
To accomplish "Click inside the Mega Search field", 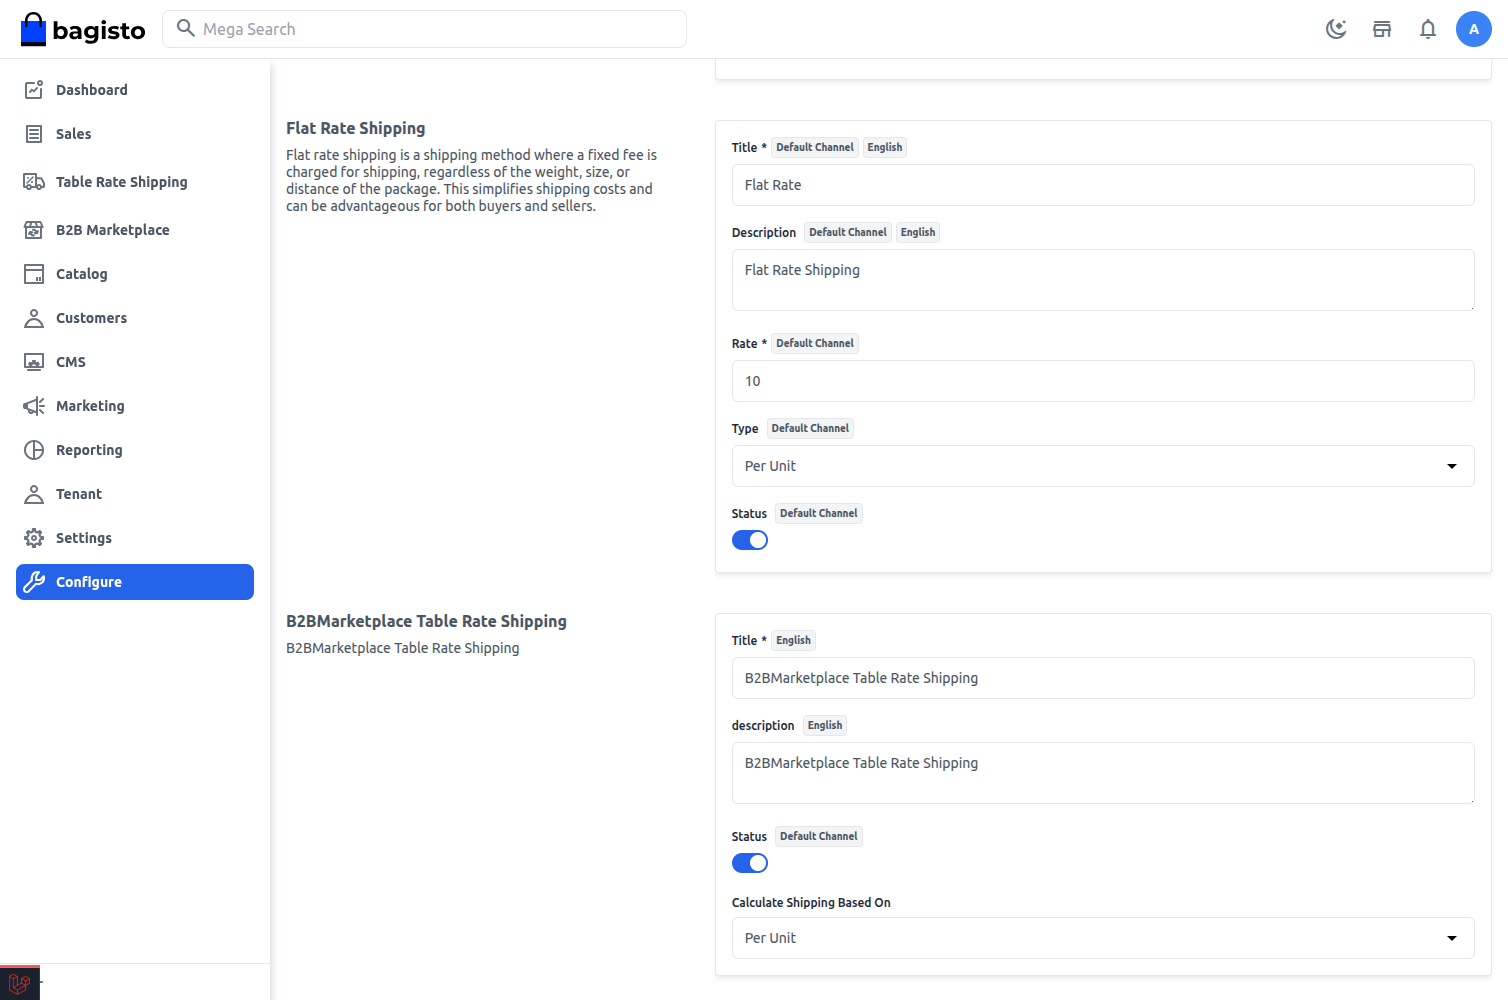I will [424, 29].
